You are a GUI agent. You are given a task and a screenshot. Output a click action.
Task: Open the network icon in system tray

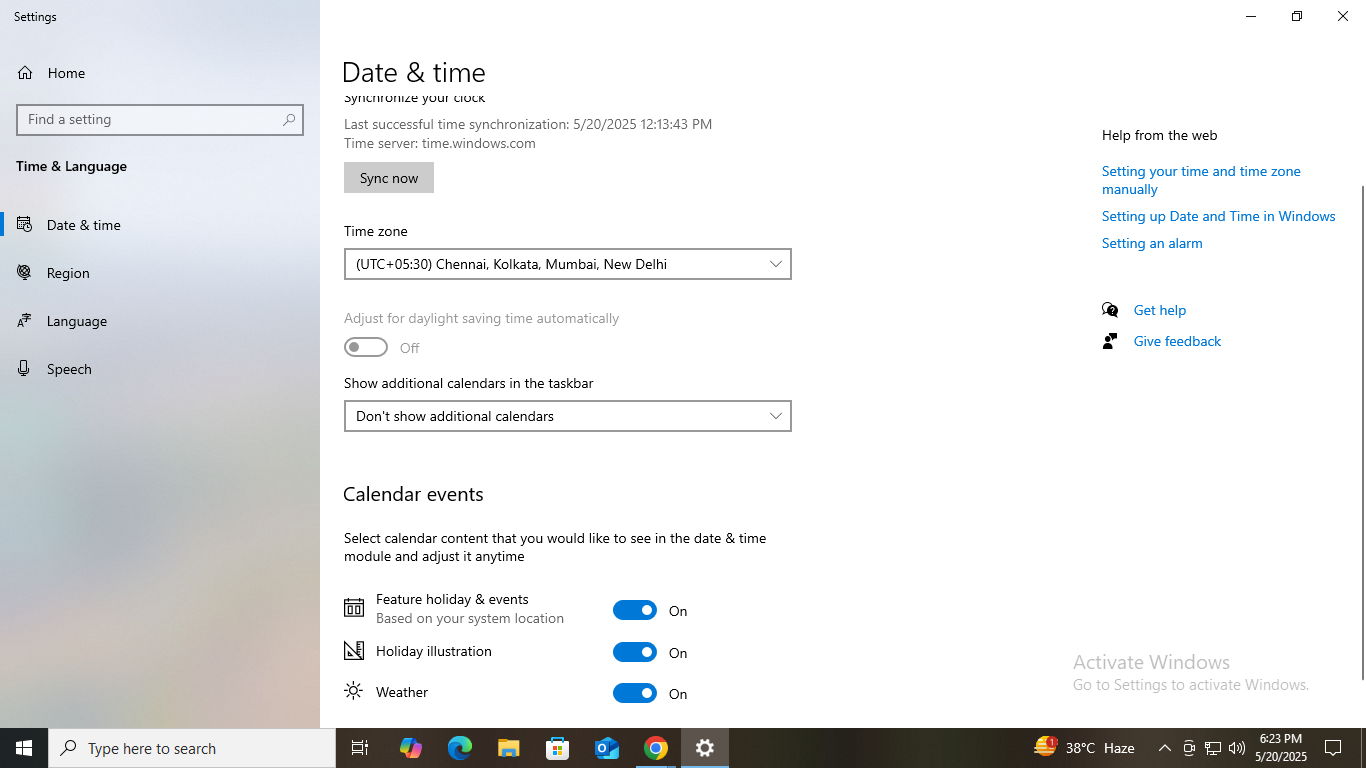(x=1213, y=748)
